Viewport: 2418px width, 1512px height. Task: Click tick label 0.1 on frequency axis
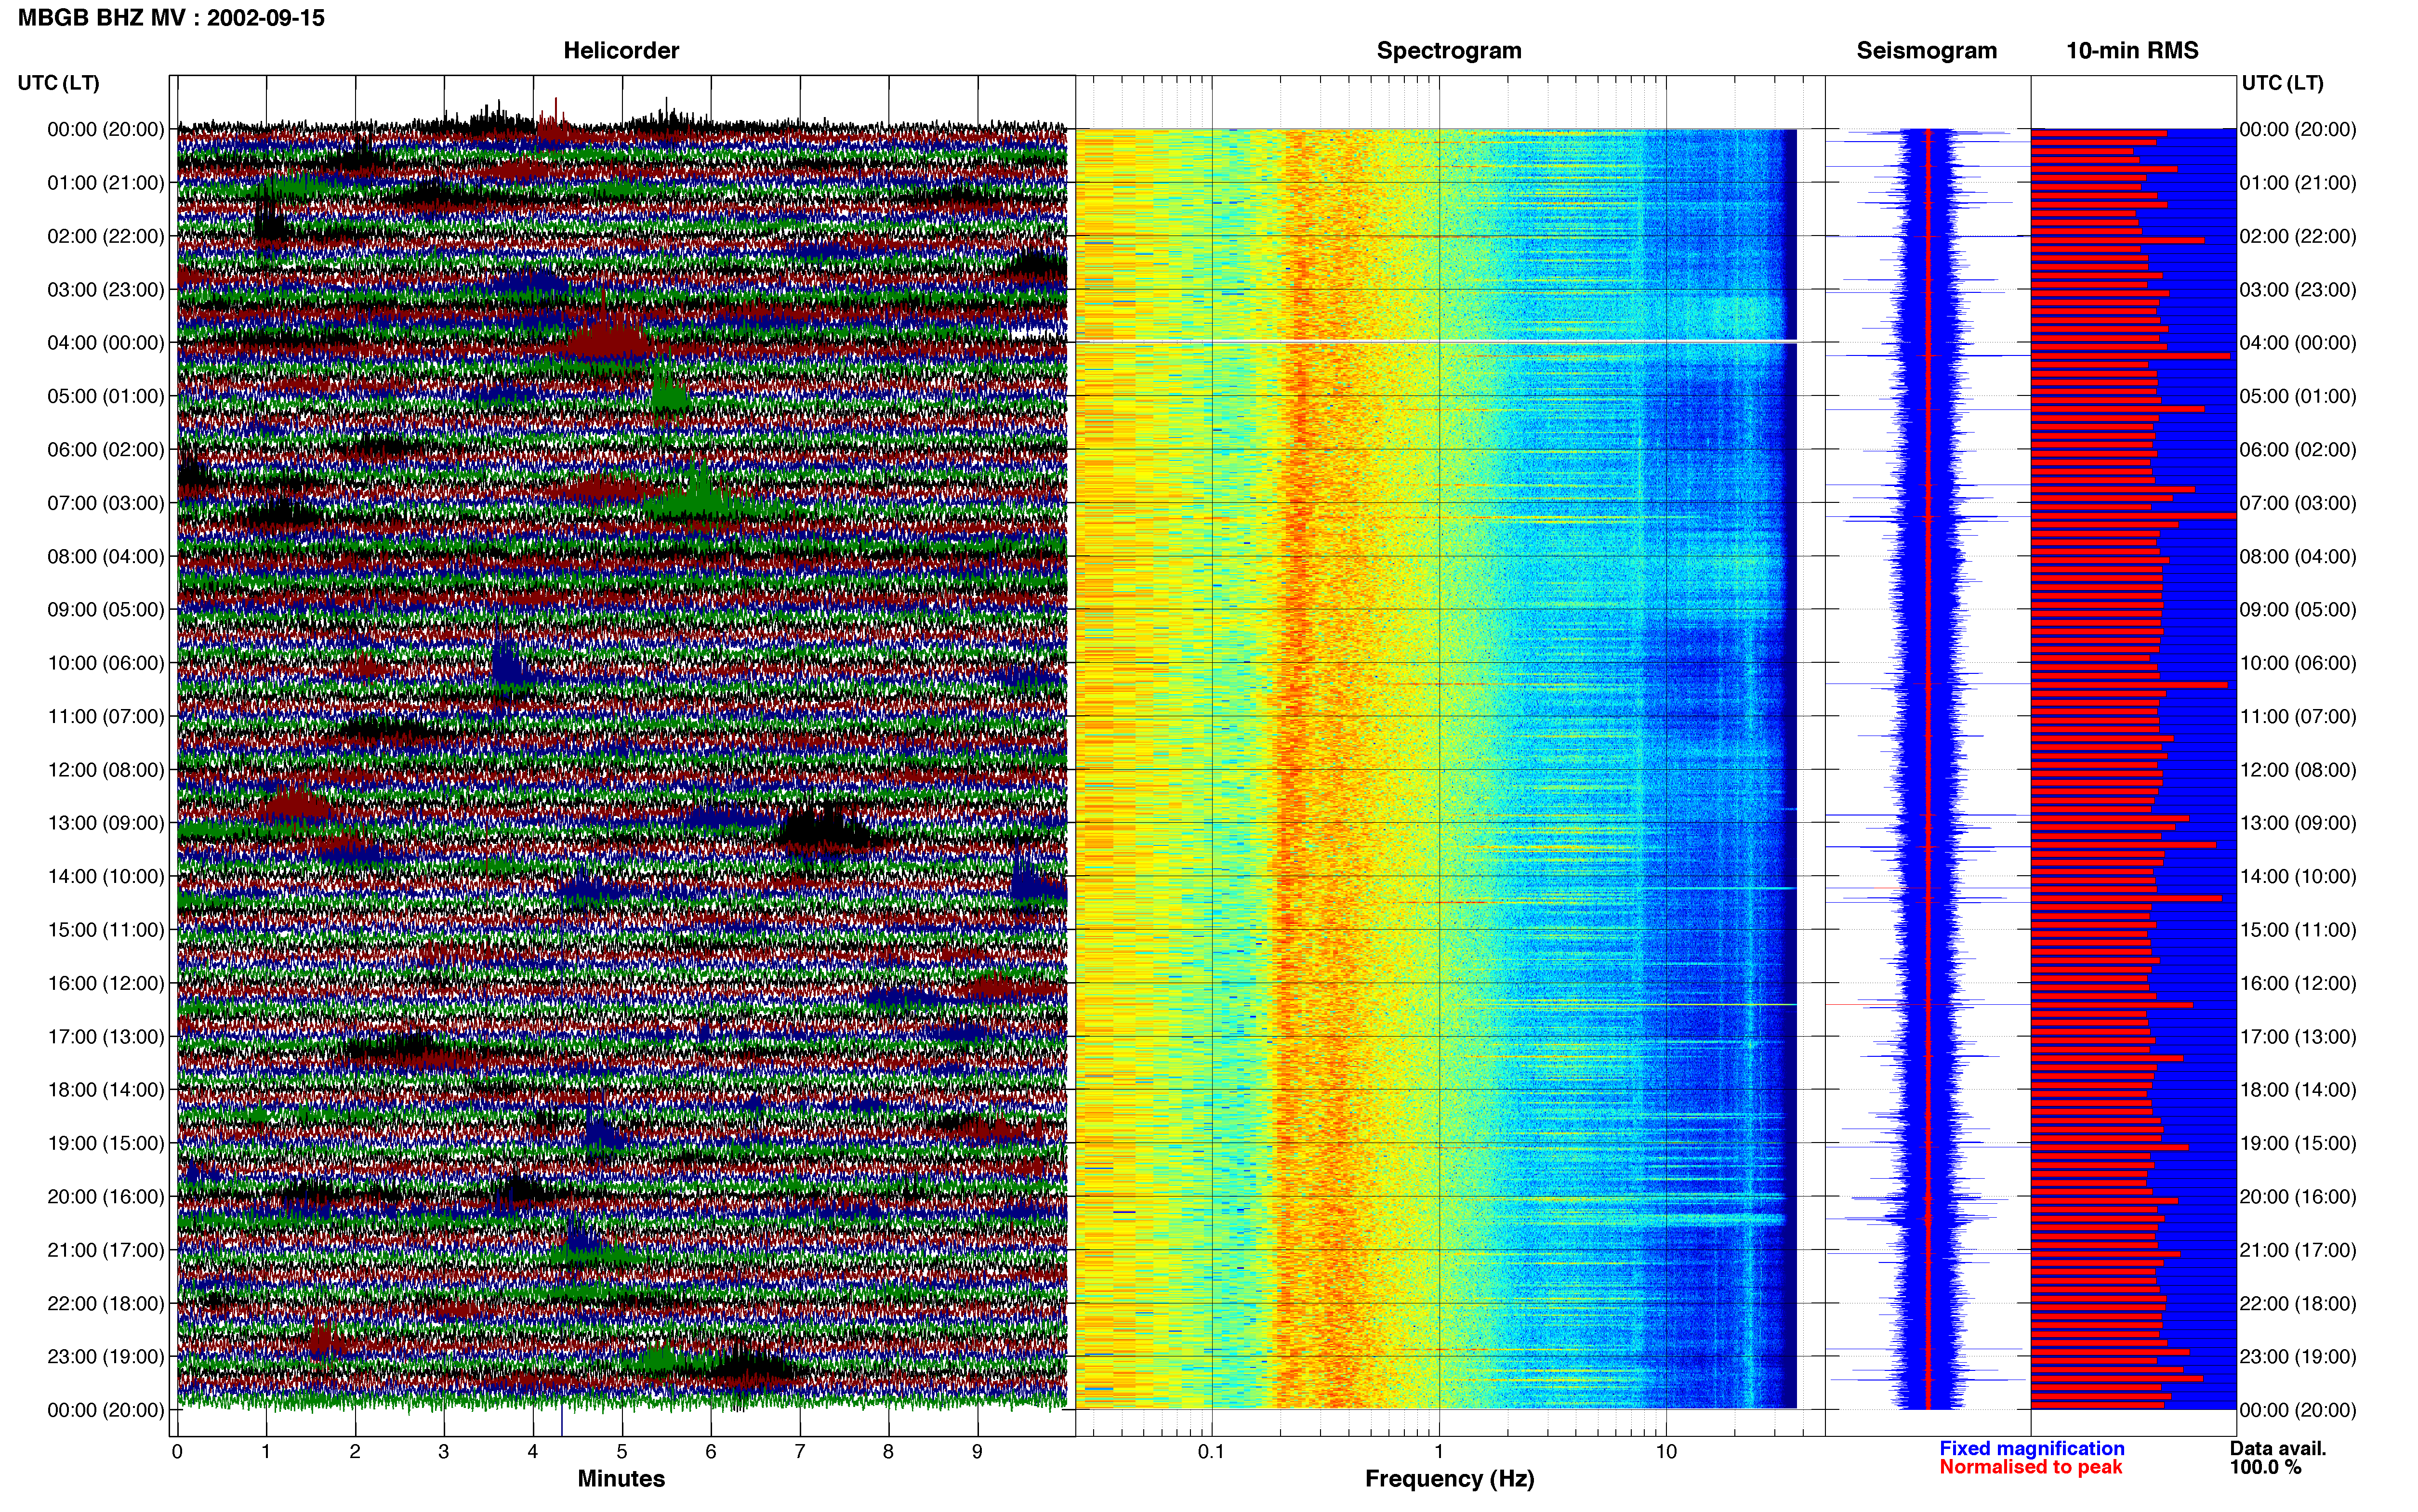click(x=1212, y=1452)
